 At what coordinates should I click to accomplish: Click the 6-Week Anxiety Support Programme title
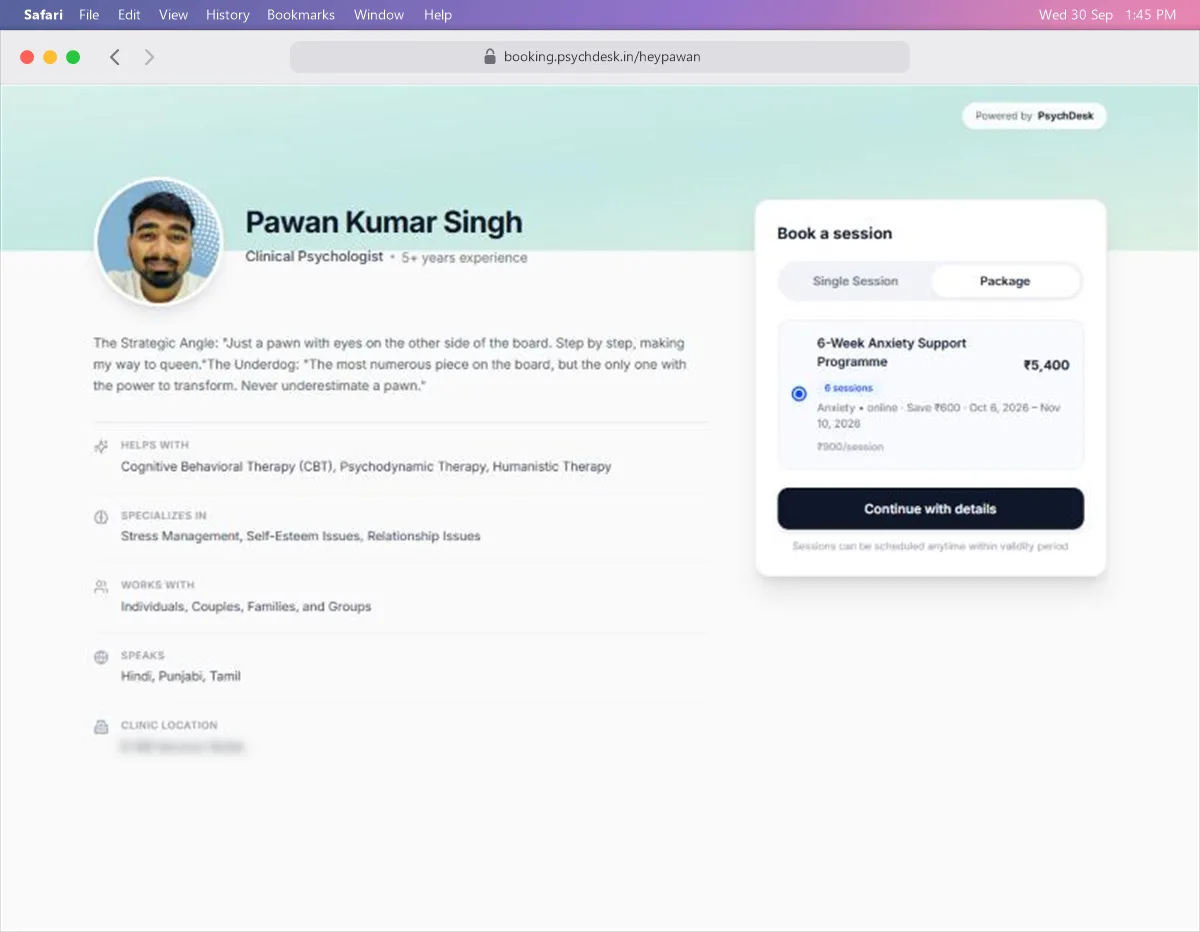coord(892,352)
